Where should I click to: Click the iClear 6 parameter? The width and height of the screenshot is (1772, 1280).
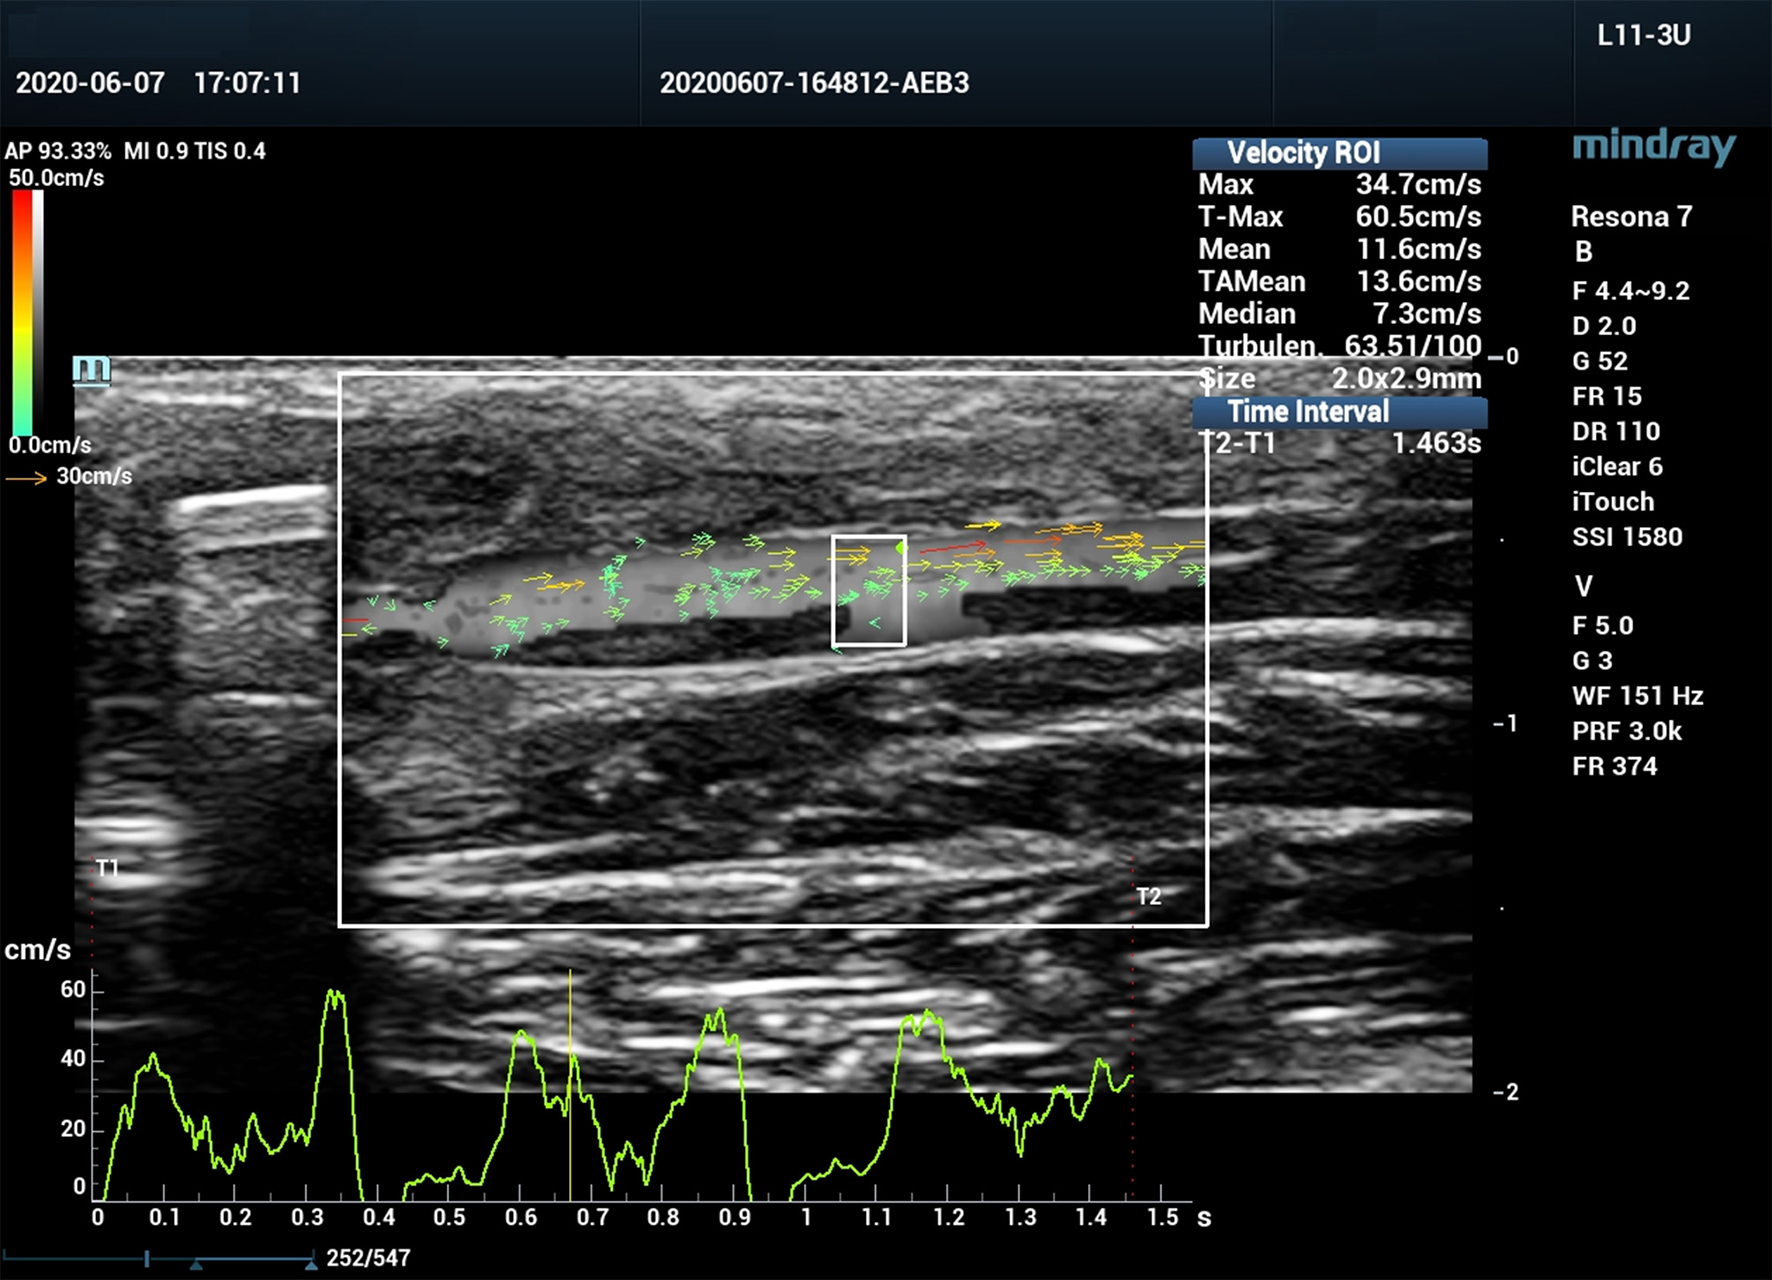pos(1616,467)
